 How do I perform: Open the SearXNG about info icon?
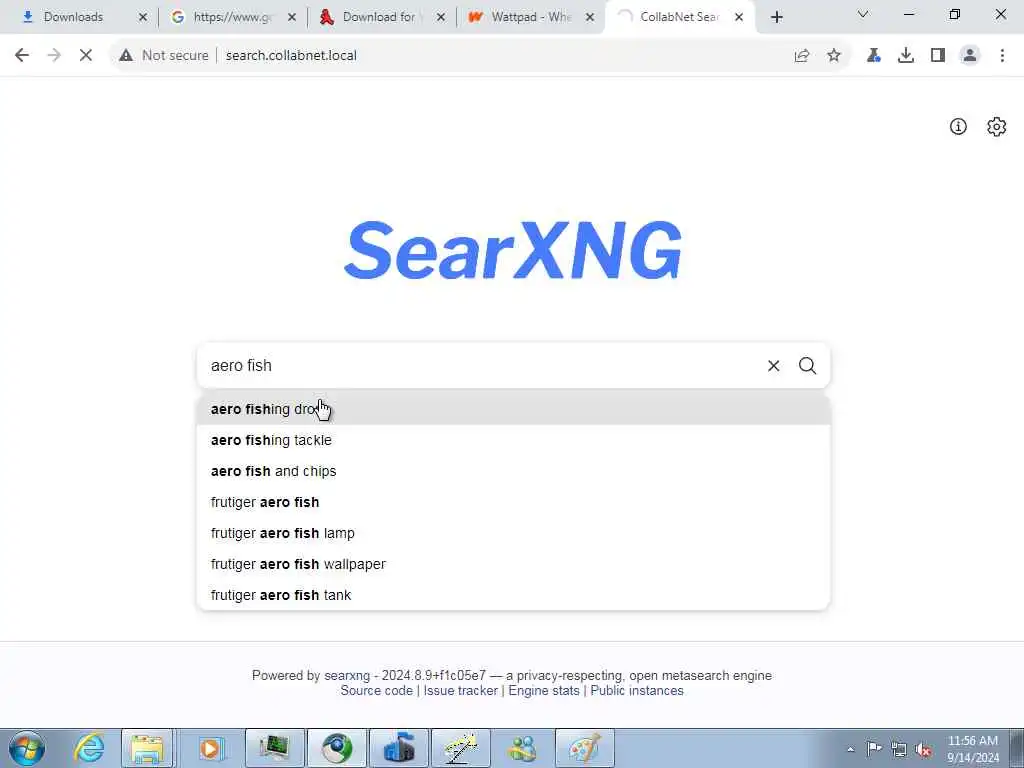pyautogui.click(x=957, y=127)
